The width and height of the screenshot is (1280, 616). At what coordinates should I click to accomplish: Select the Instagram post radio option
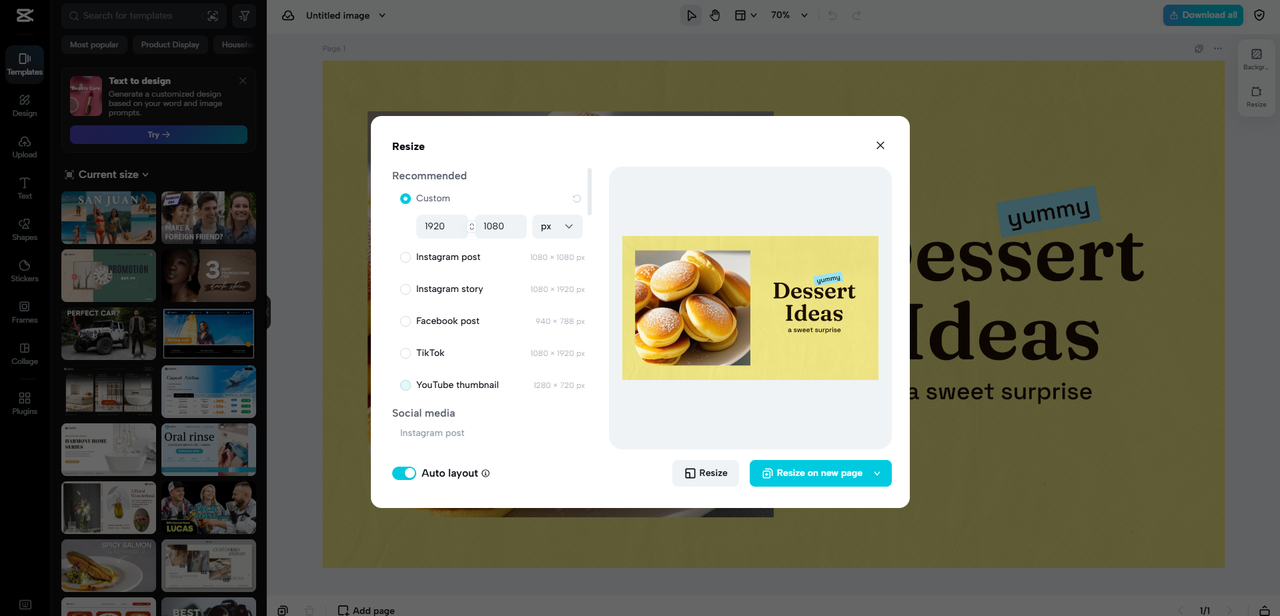click(x=405, y=257)
